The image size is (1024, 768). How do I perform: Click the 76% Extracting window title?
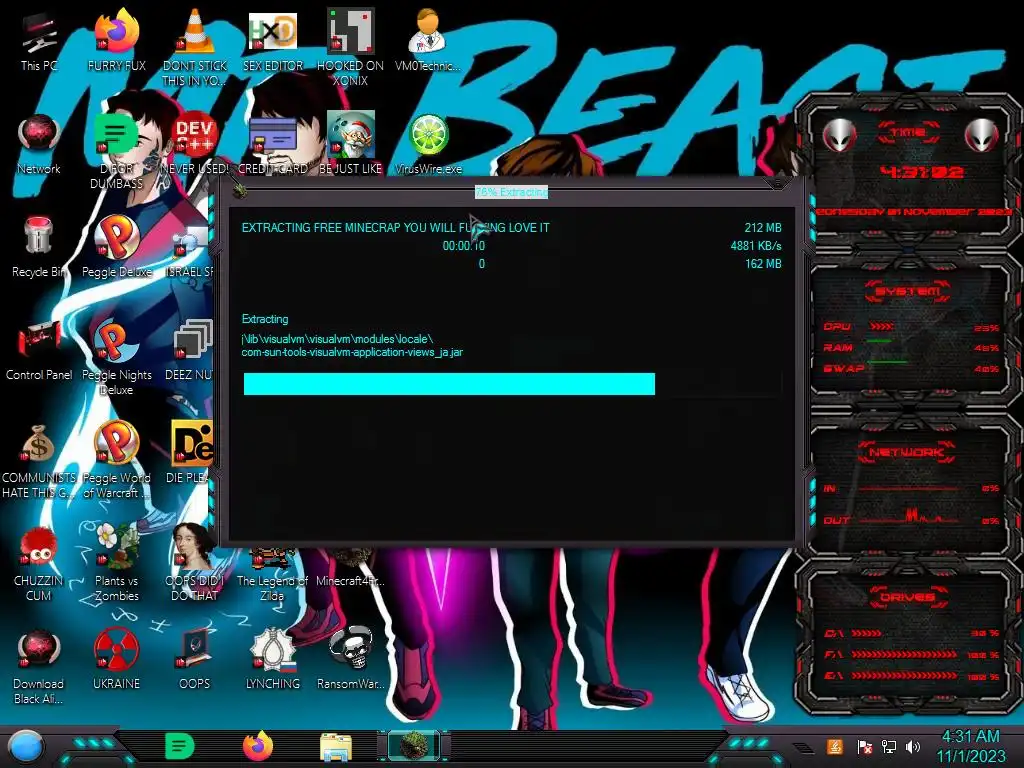point(511,192)
